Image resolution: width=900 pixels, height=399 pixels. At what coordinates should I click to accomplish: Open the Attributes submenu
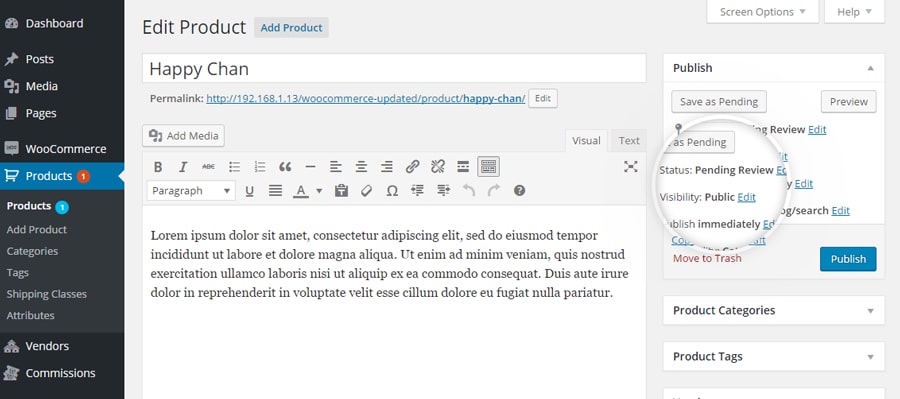tap(30, 316)
